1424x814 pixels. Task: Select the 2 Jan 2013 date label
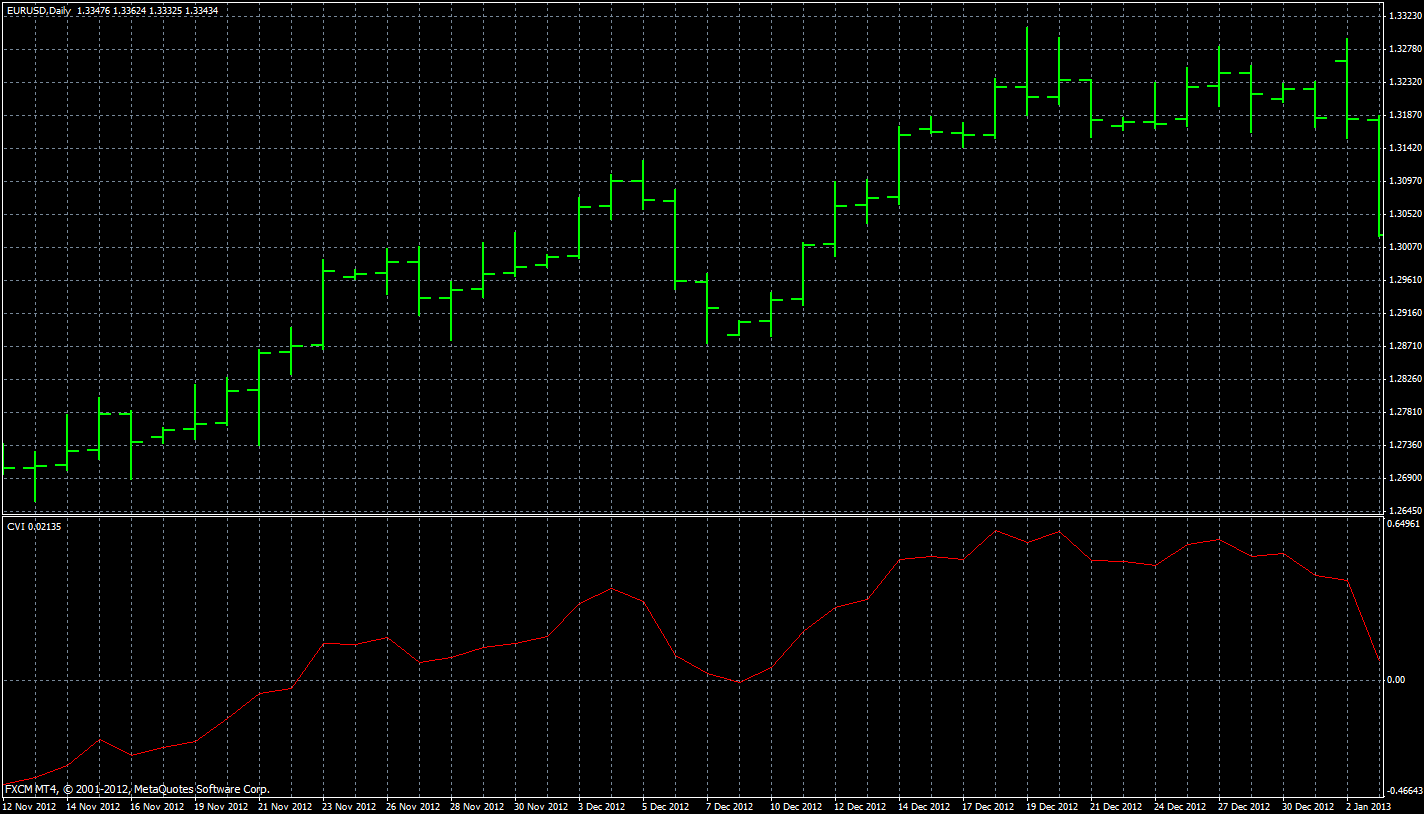tap(1370, 806)
